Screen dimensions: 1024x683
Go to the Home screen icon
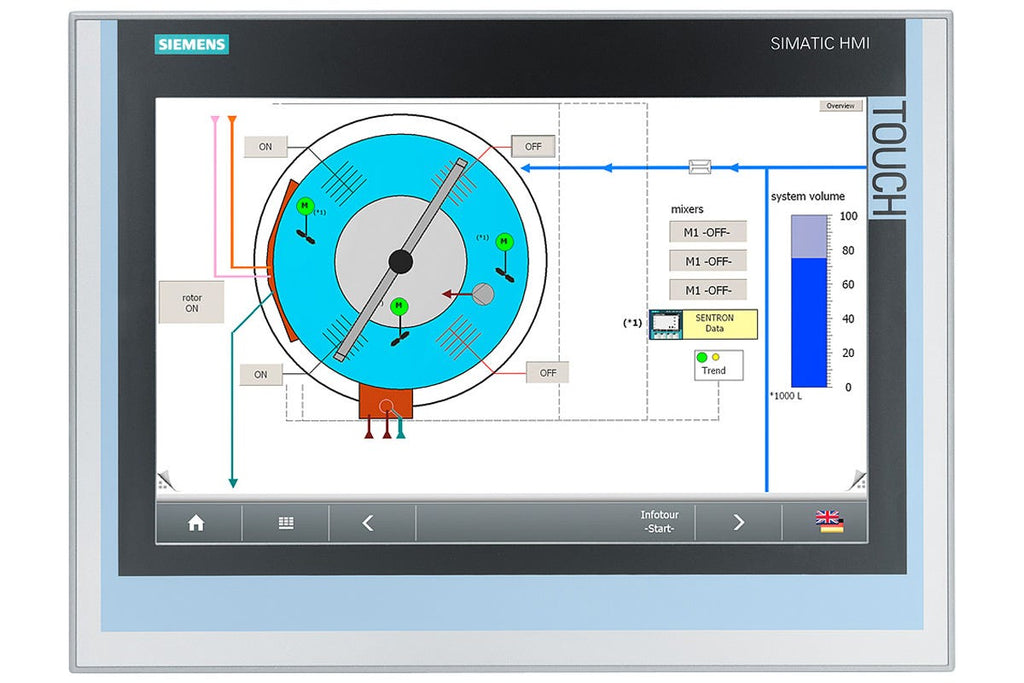(196, 523)
